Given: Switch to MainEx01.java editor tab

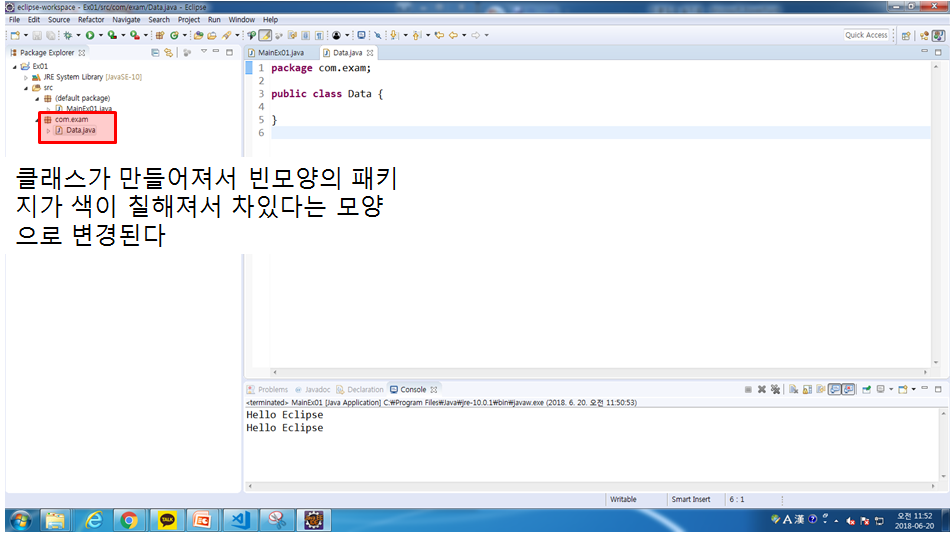Looking at the screenshot, I should (281, 53).
